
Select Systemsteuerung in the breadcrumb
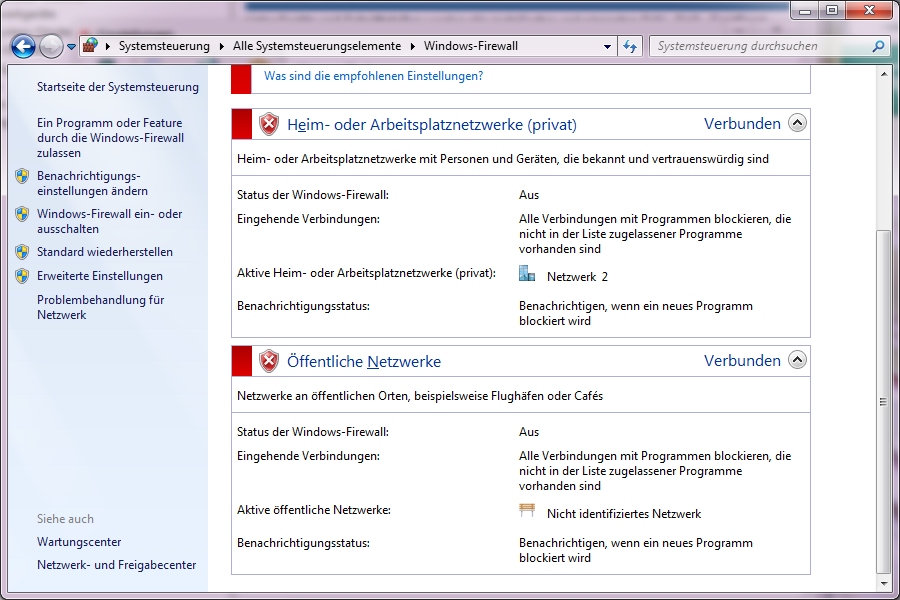coord(164,46)
